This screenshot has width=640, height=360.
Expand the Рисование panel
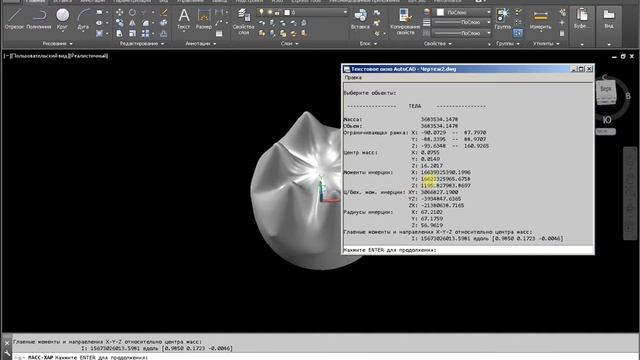coord(58,43)
